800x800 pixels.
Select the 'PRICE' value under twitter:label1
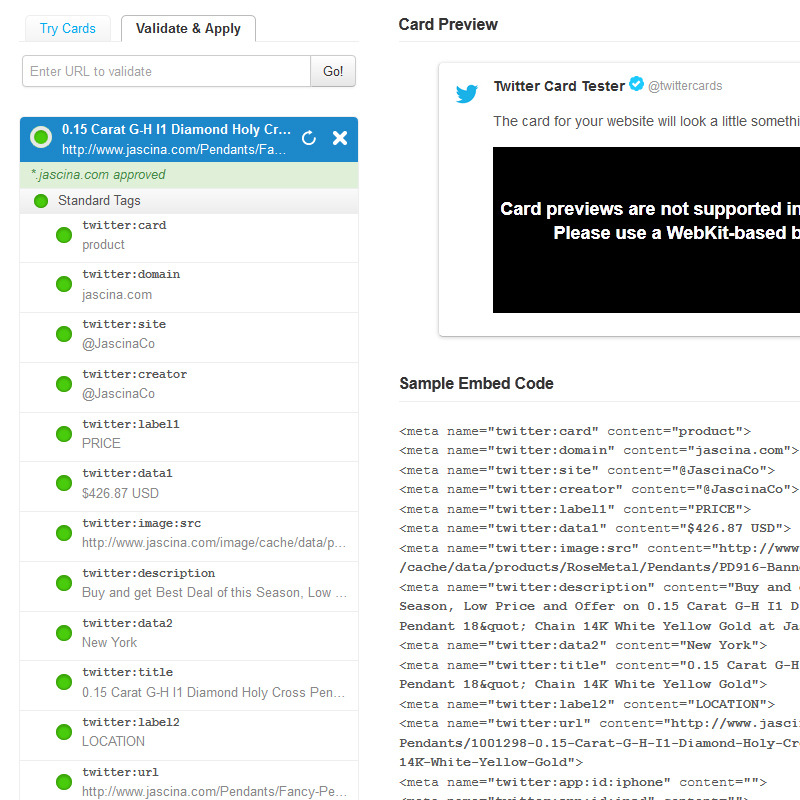(101, 444)
